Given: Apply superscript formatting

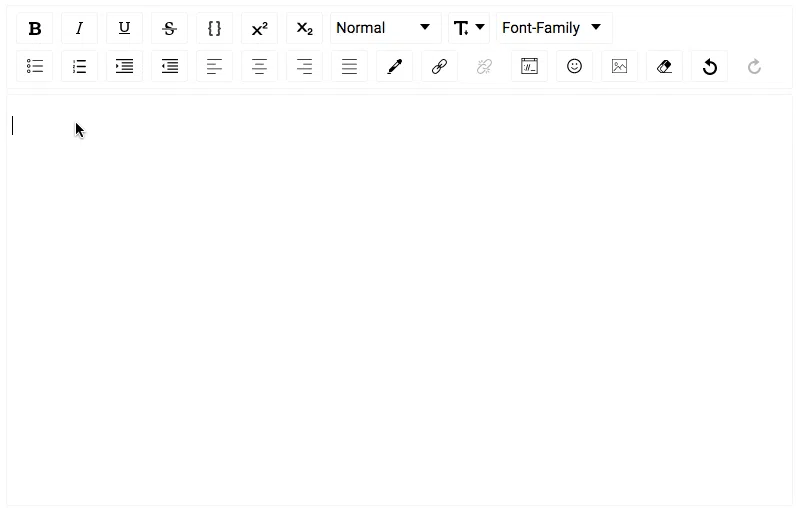Looking at the screenshot, I should 259,28.
